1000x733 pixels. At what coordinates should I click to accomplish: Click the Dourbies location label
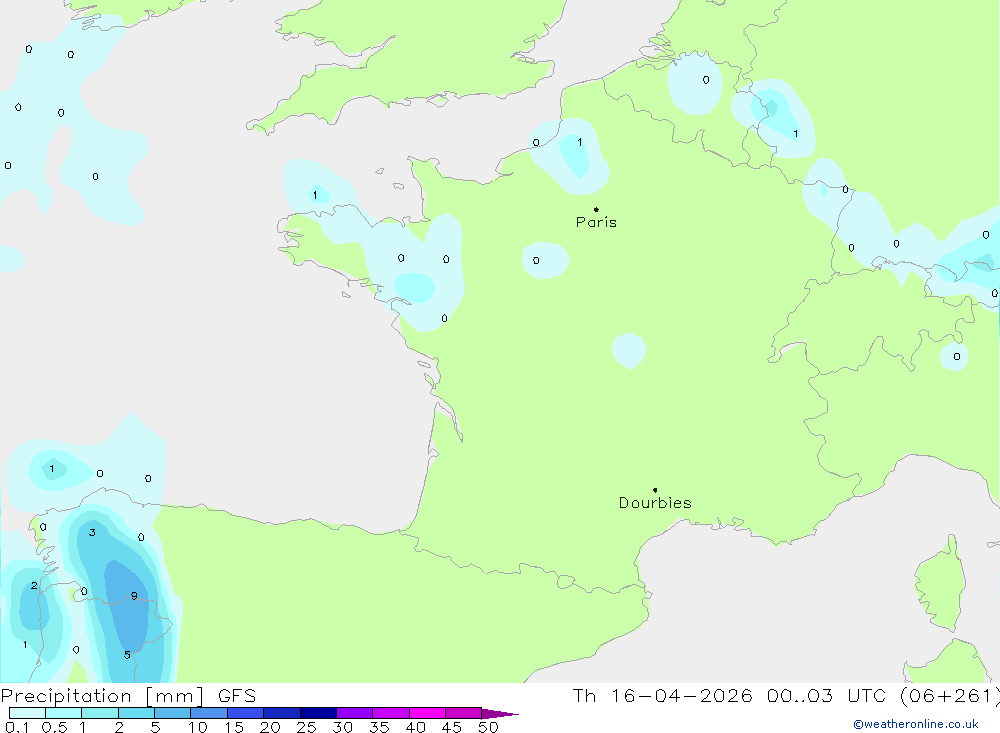click(655, 503)
